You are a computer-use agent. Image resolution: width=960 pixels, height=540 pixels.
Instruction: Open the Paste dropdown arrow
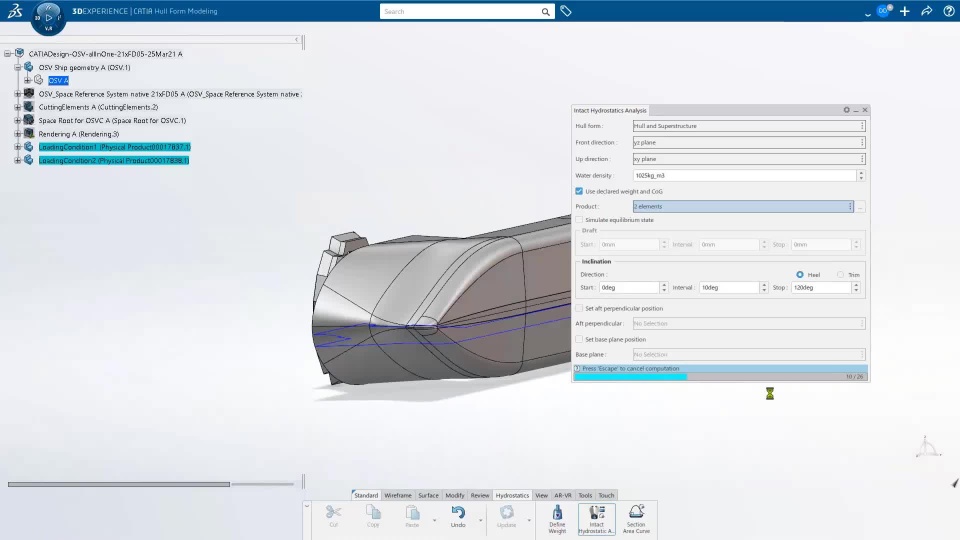(x=434, y=520)
